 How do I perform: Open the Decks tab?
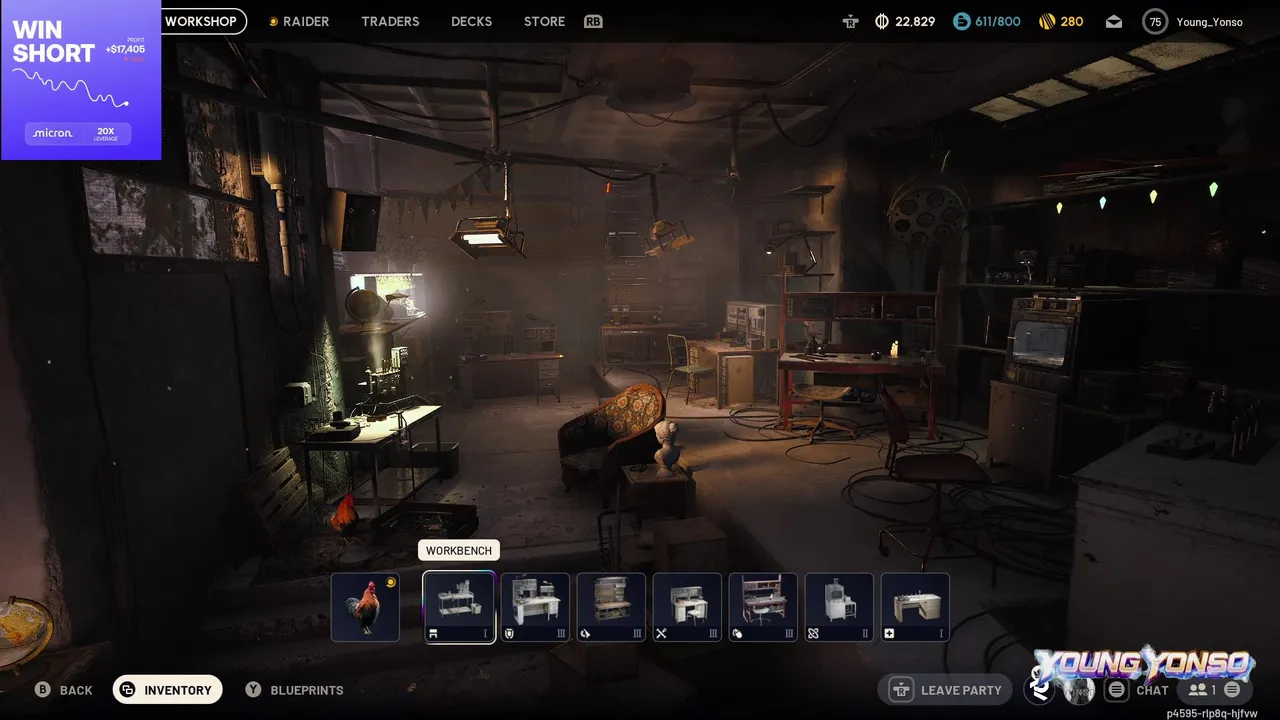point(471,21)
